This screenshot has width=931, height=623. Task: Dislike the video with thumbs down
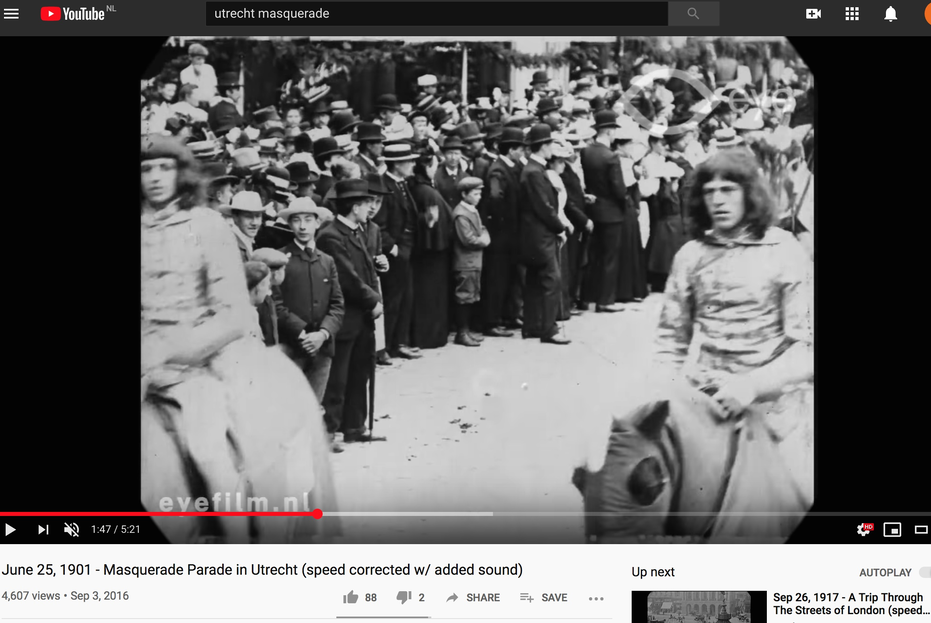coord(403,597)
